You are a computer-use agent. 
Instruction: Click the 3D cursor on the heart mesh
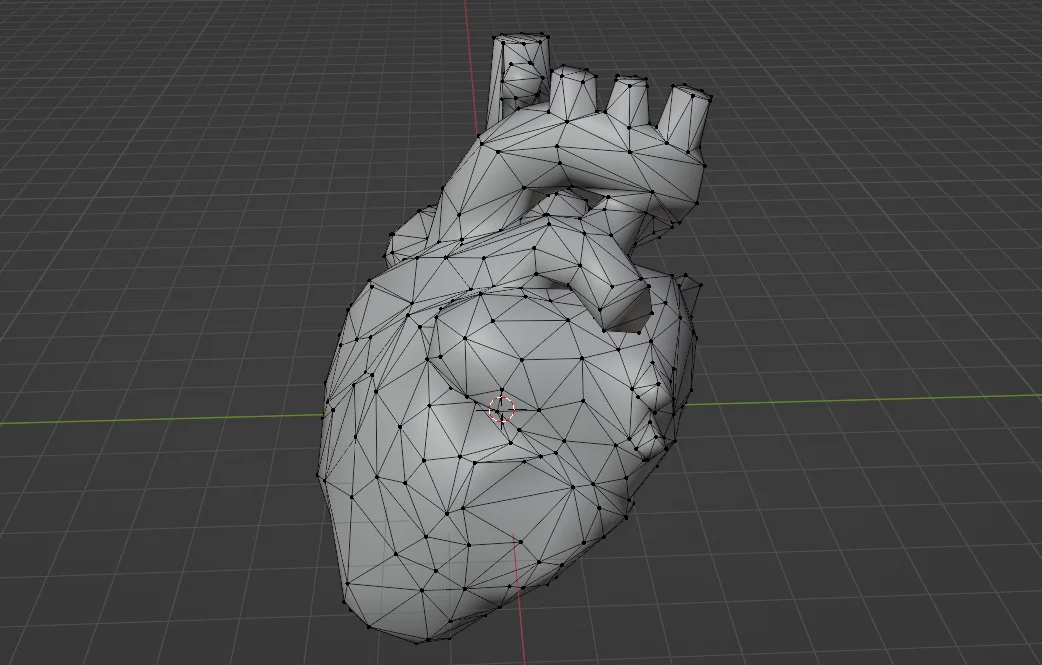click(x=502, y=410)
